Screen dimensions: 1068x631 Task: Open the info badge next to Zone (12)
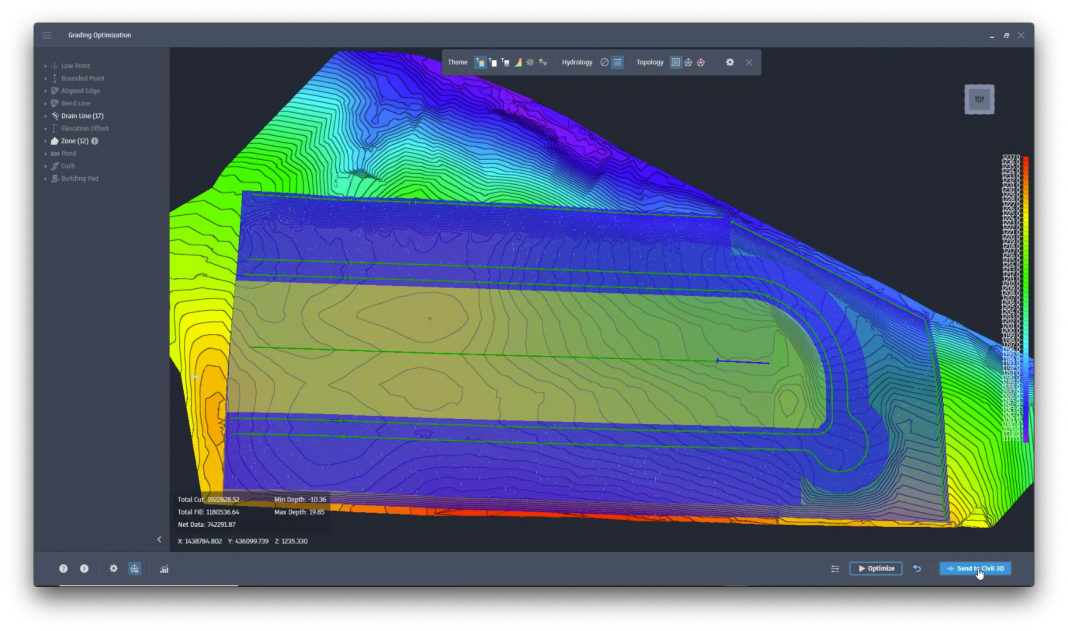(95, 141)
